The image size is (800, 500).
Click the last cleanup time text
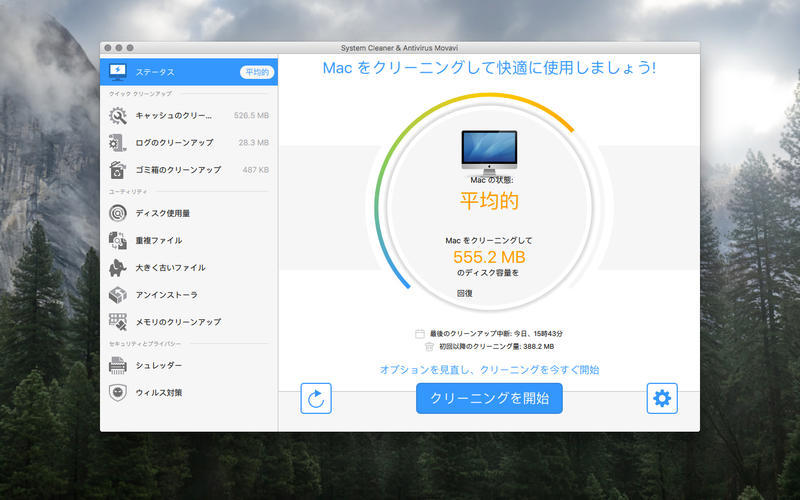496,334
